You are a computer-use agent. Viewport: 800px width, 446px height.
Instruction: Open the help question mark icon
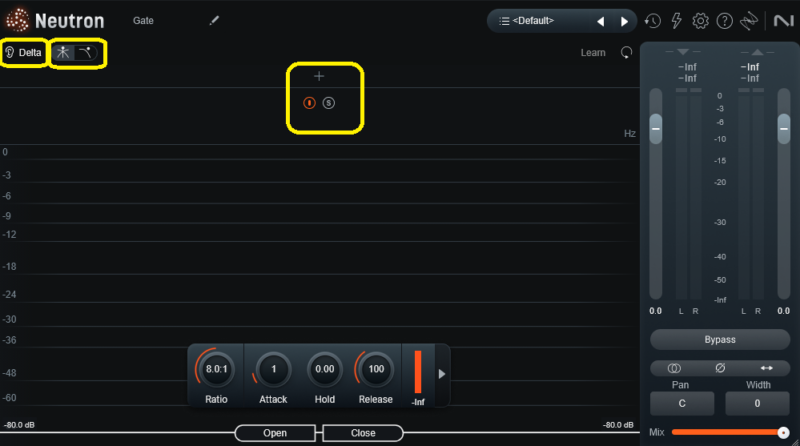tap(725, 20)
